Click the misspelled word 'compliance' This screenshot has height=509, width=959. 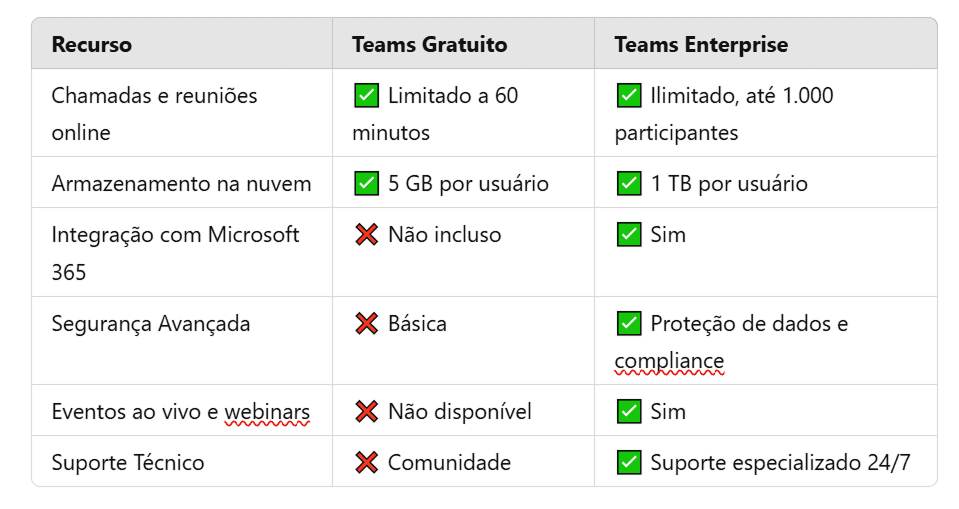[668, 361]
